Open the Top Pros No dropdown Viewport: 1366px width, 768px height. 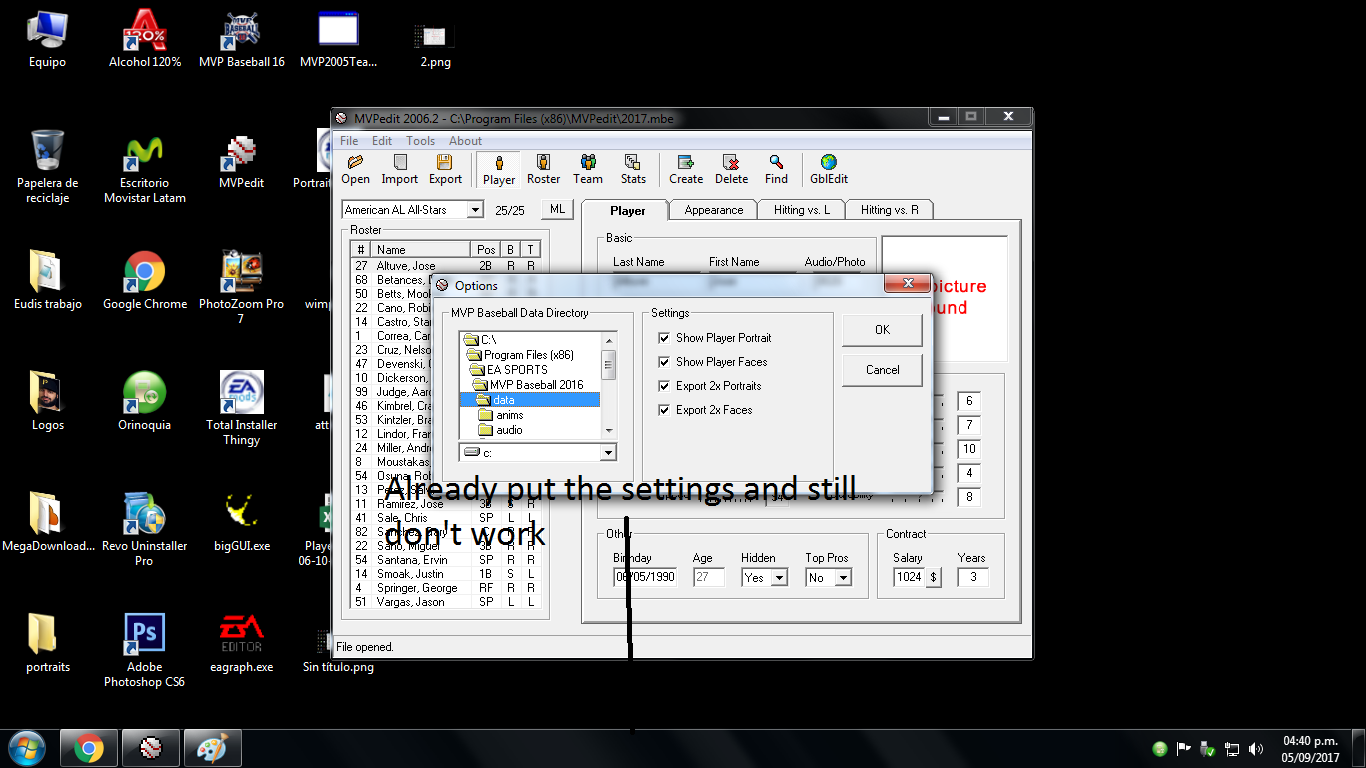tap(843, 578)
